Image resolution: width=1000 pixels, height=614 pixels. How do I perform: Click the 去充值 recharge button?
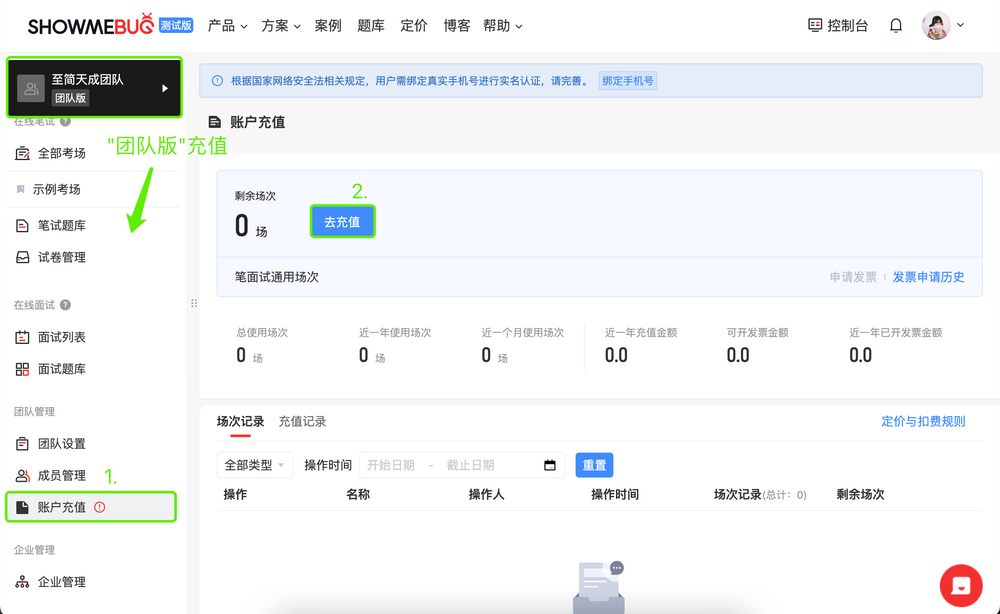tap(342, 221)
